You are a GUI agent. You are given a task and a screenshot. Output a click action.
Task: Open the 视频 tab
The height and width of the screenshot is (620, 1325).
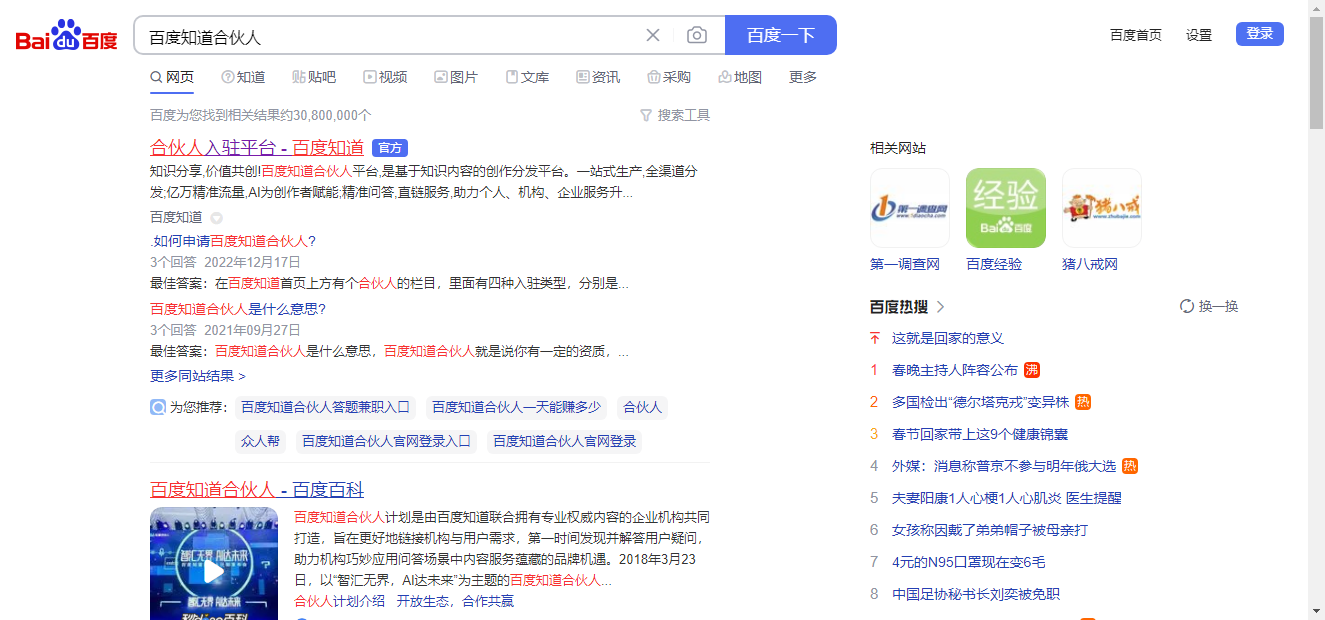tap(385, 77)
